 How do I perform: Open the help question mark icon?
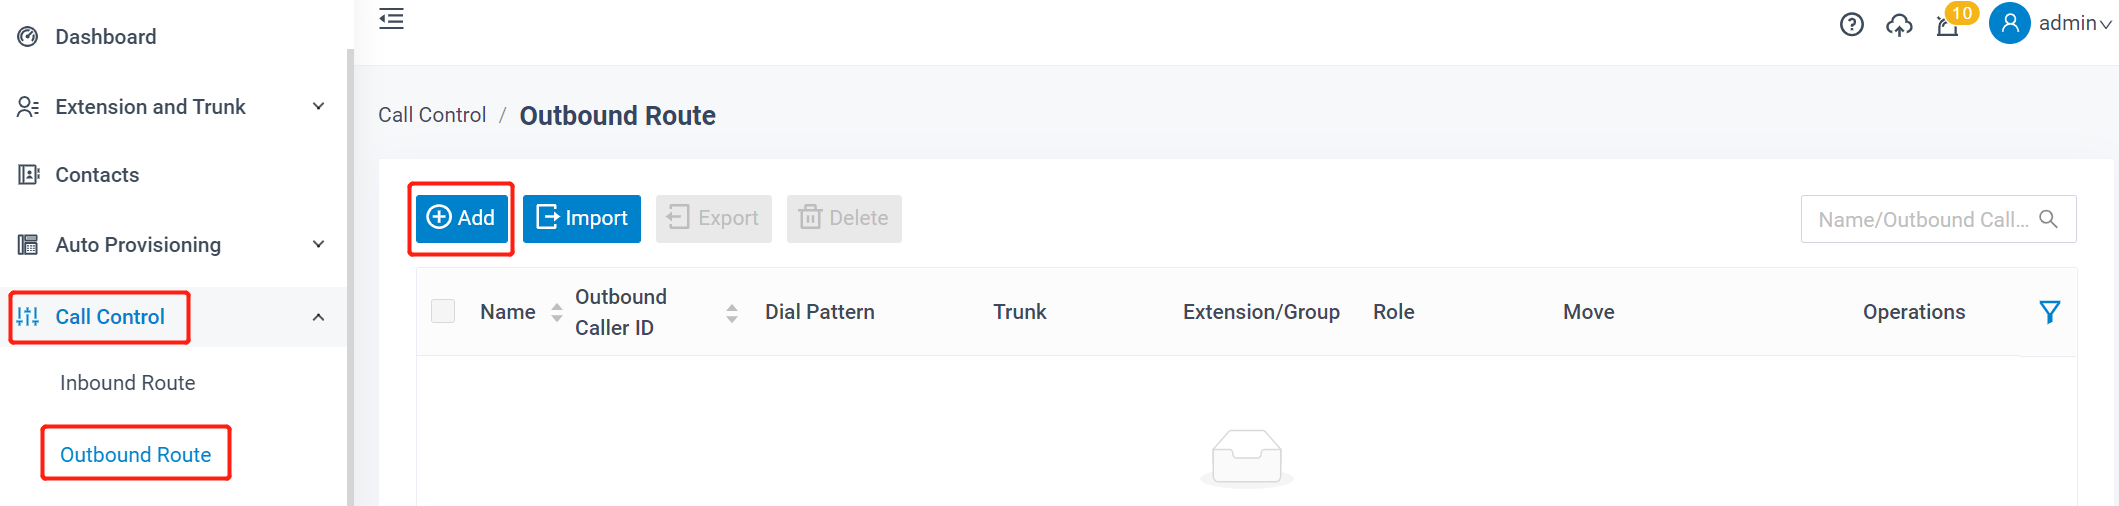coord(1851,24)
